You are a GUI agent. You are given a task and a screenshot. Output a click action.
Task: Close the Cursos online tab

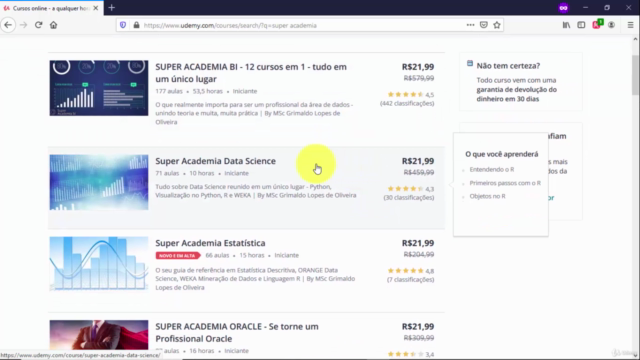coord(96,8)
